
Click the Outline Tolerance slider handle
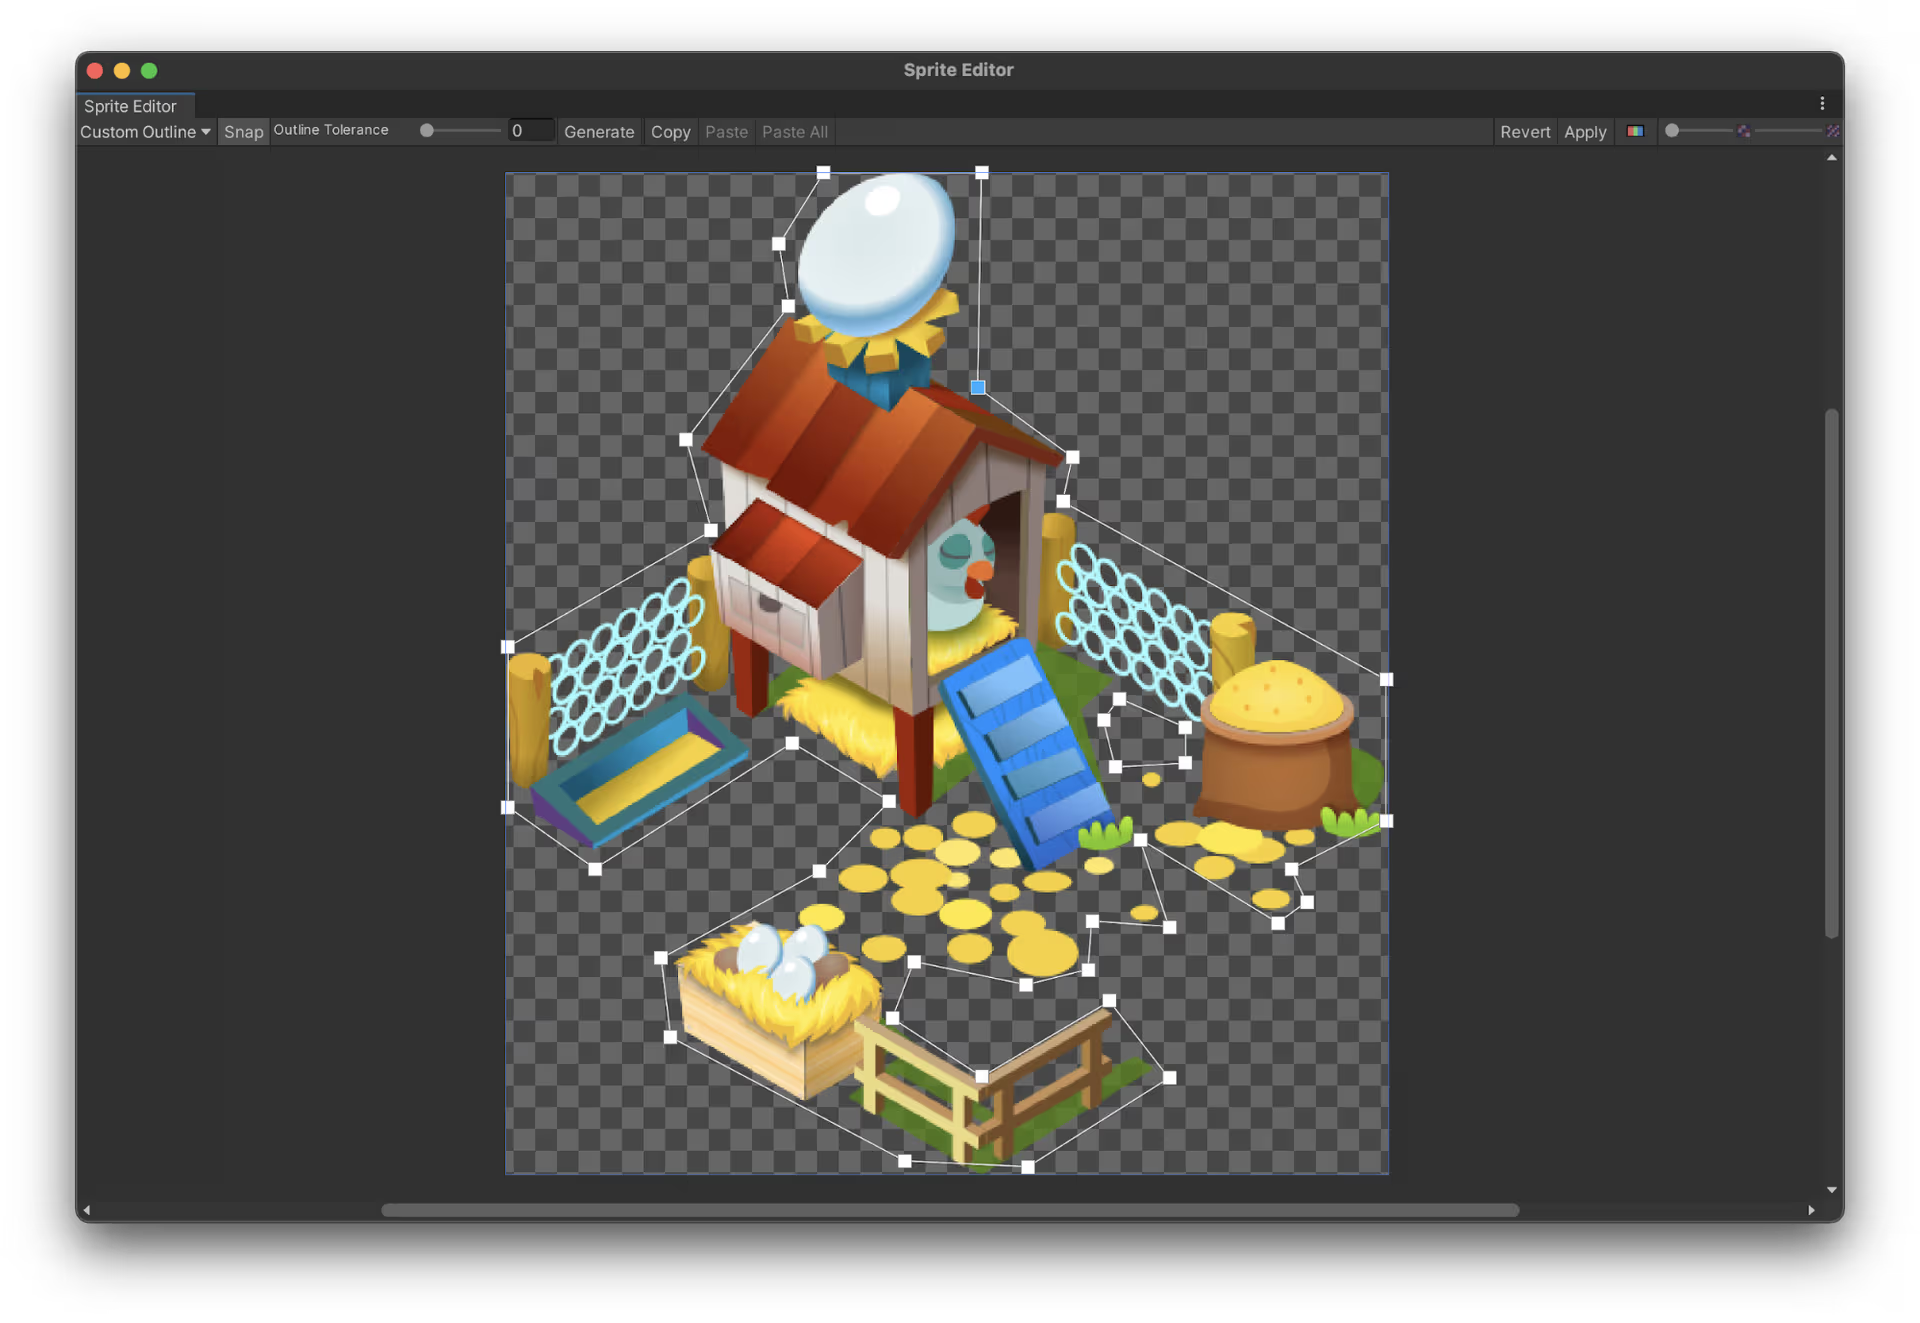pos(427,131)
